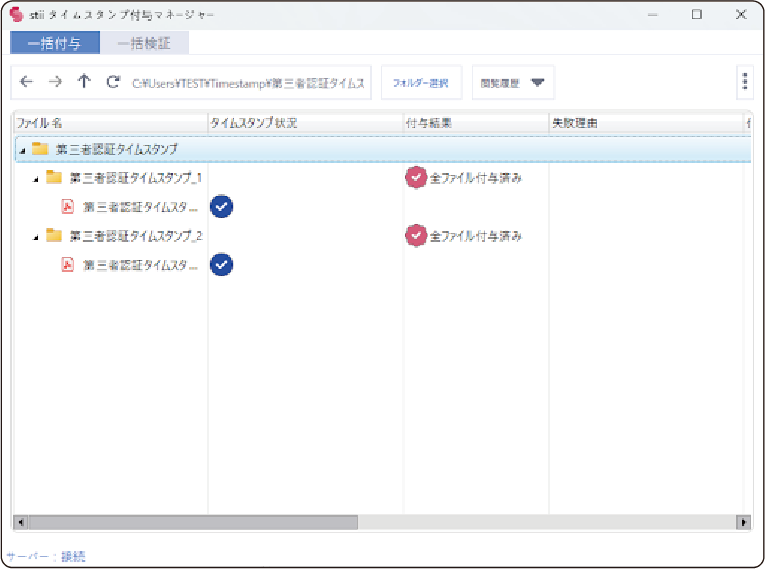This screenshot has height=569, width=765.
Task: Click the blue checkmark status under 第三者認証タイムスタンプ_1
Action: tap(222, 206)
